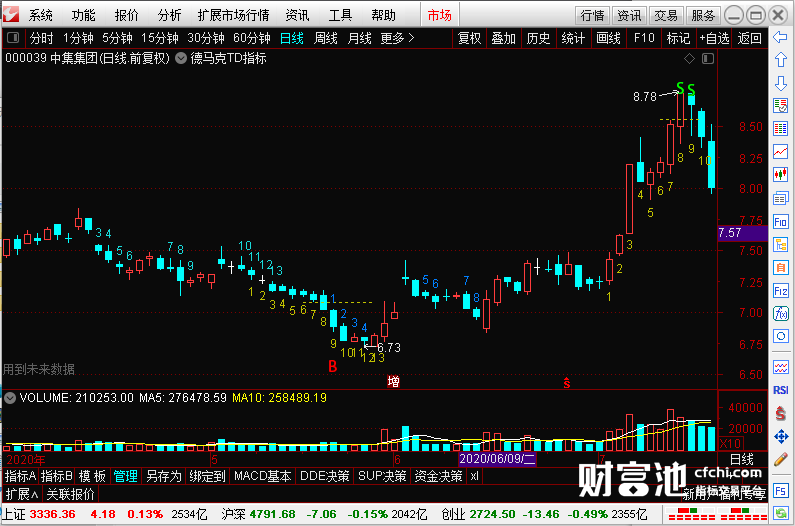795x526 pixels.
Task: Click the 交易 button
Action: [666, 15]
